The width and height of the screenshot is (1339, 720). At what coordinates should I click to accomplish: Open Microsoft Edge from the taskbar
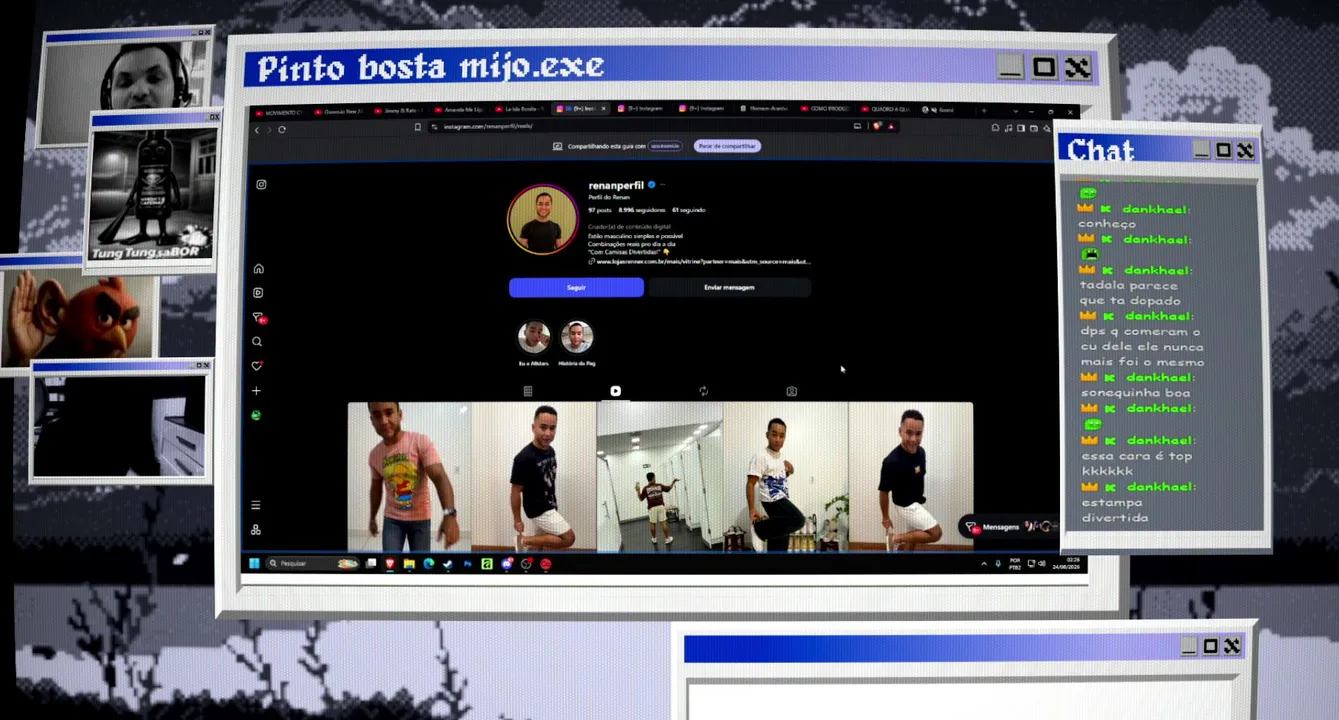(x=429, y=564)
